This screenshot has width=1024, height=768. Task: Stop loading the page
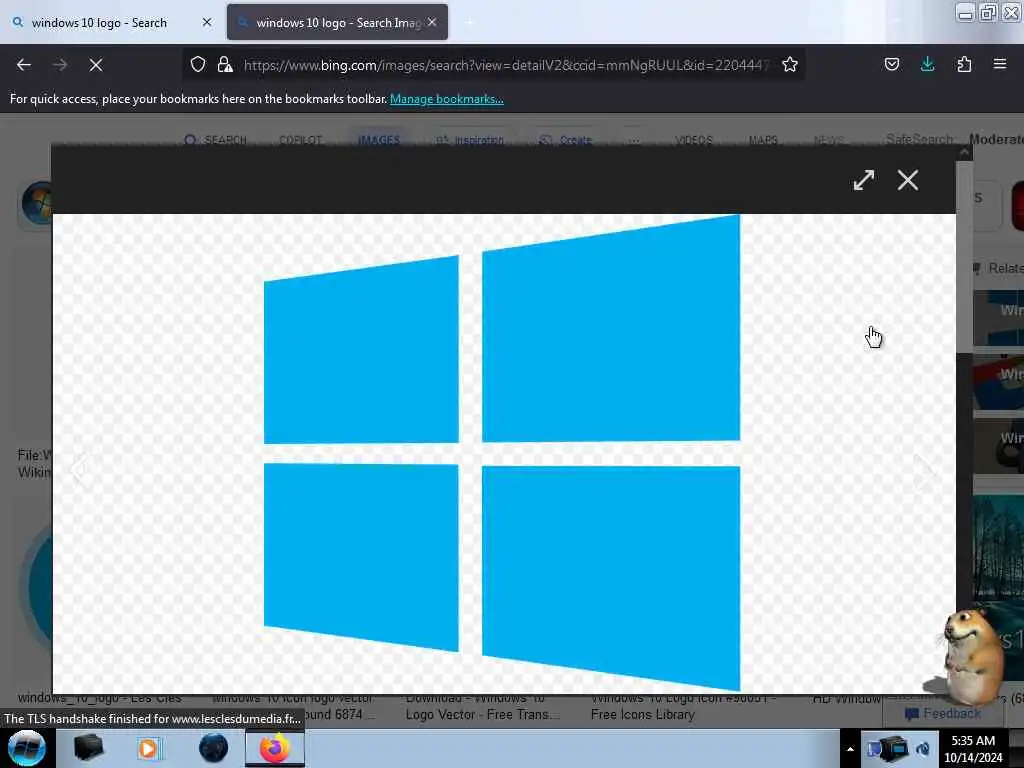coord(96,65)
